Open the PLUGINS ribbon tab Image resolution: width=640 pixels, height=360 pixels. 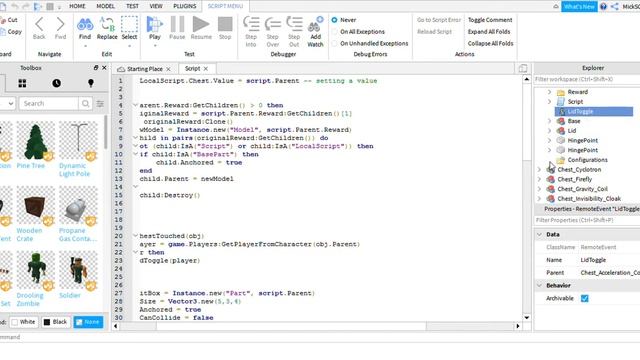184,6
